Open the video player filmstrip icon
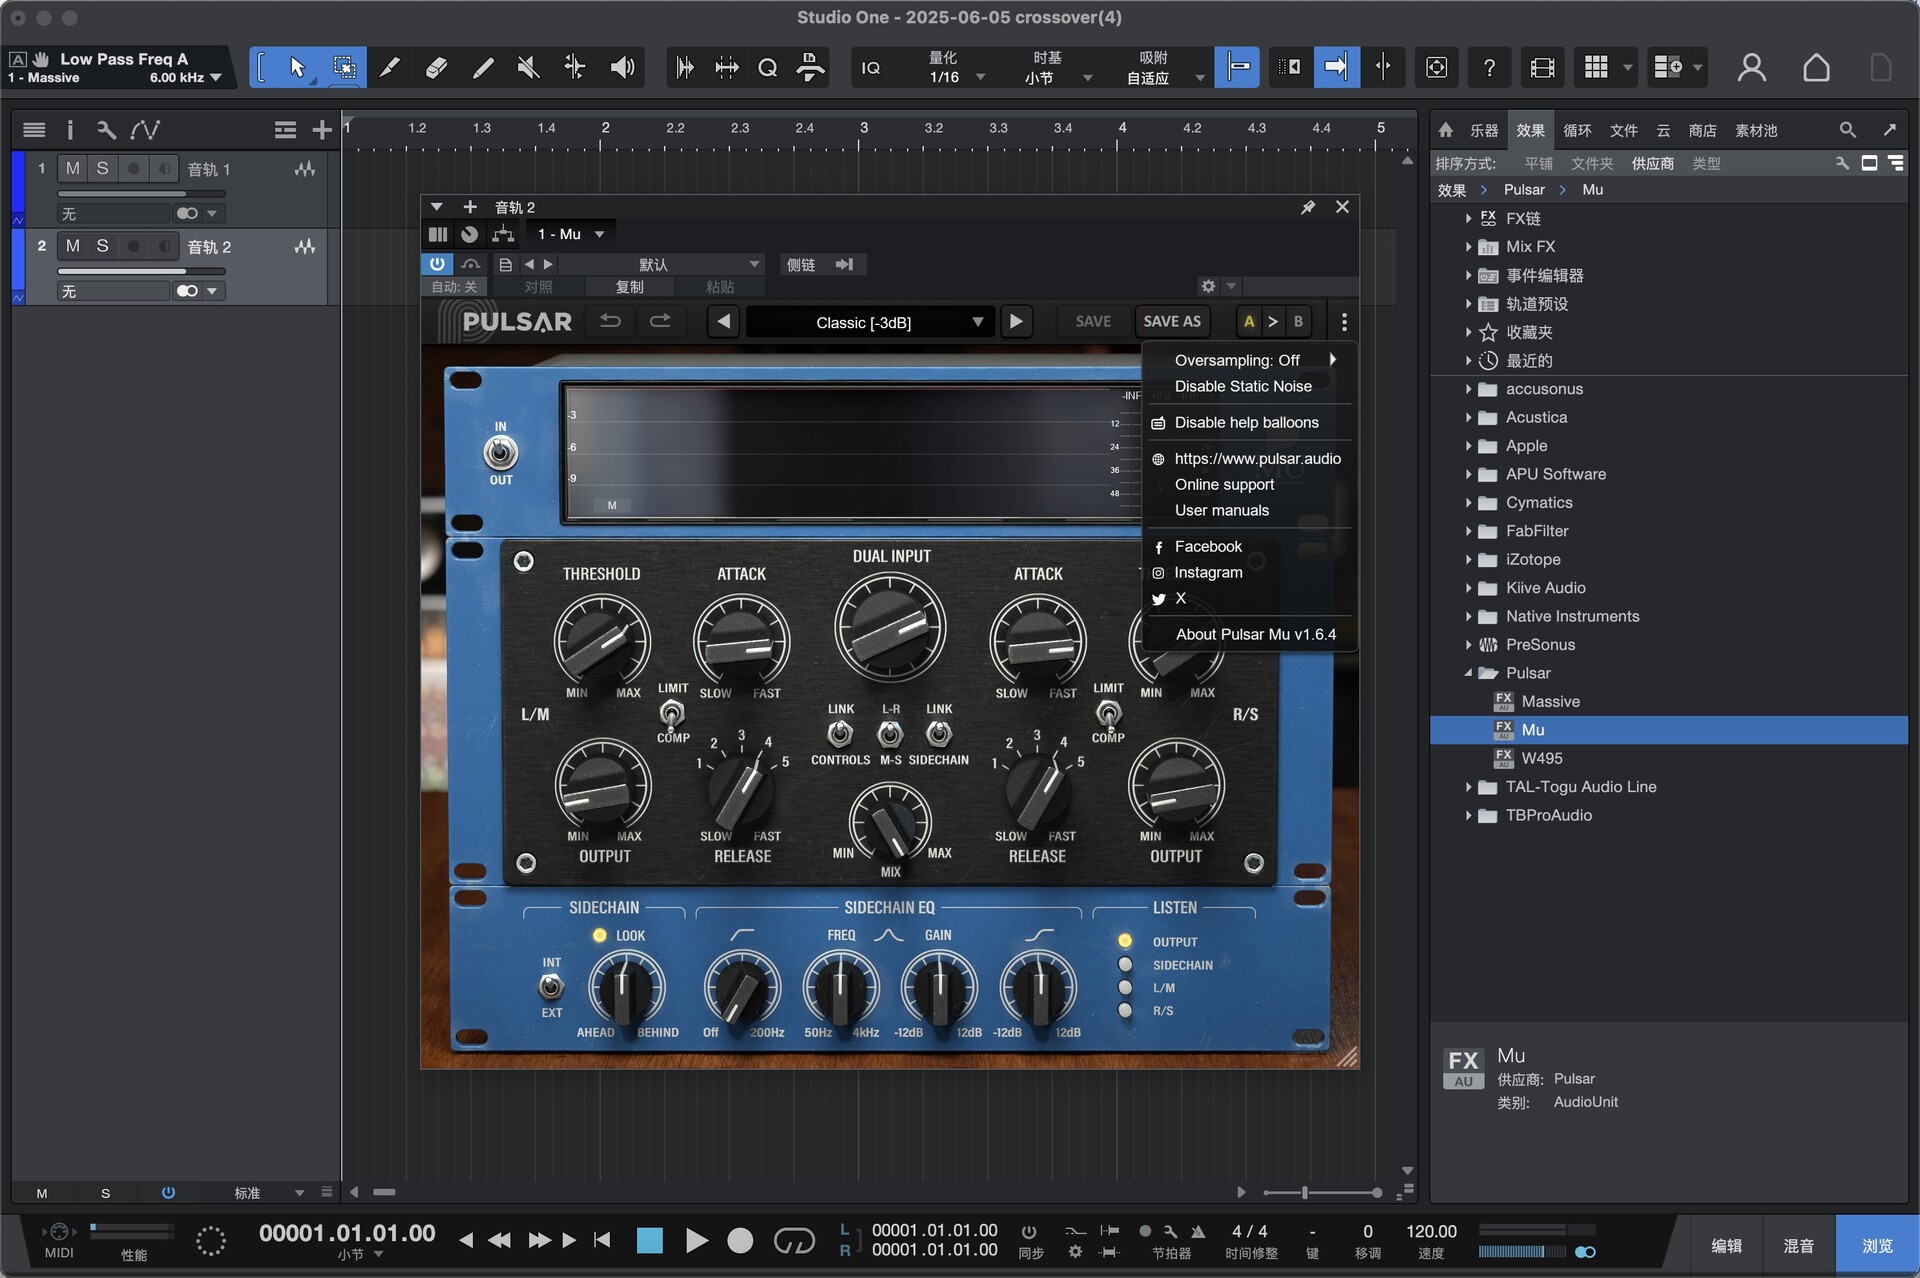Screen dimensions: 1920x1278 click(1542, 67)
